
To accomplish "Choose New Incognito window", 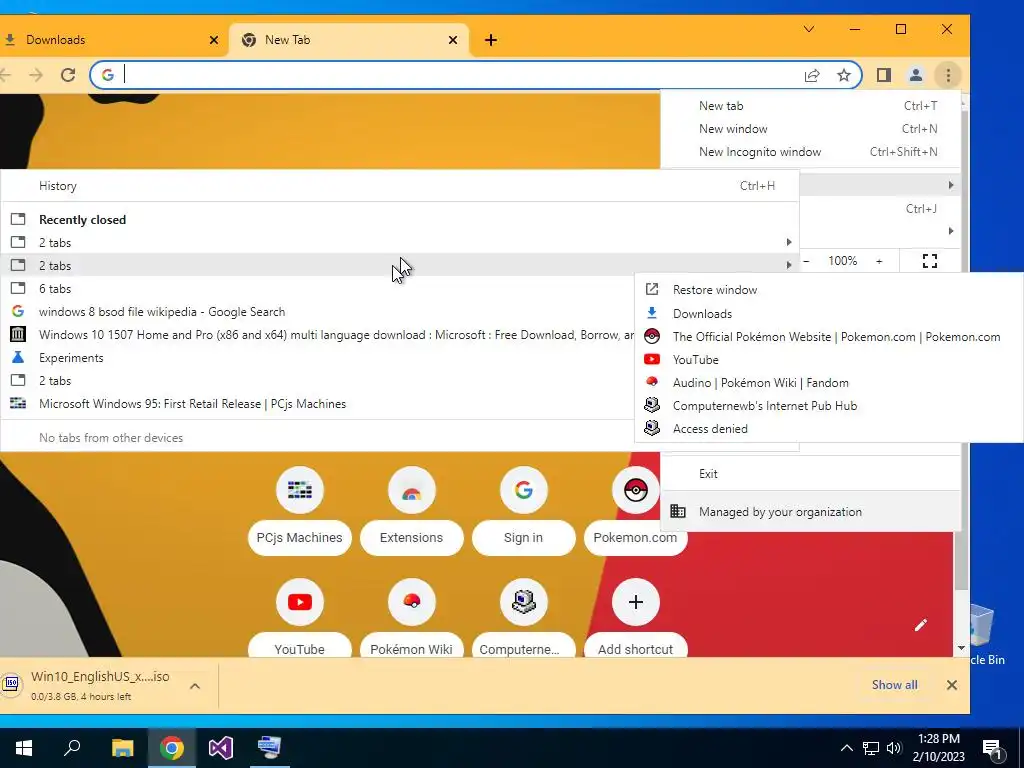I will pyautogui.click(x=810, y=152).
